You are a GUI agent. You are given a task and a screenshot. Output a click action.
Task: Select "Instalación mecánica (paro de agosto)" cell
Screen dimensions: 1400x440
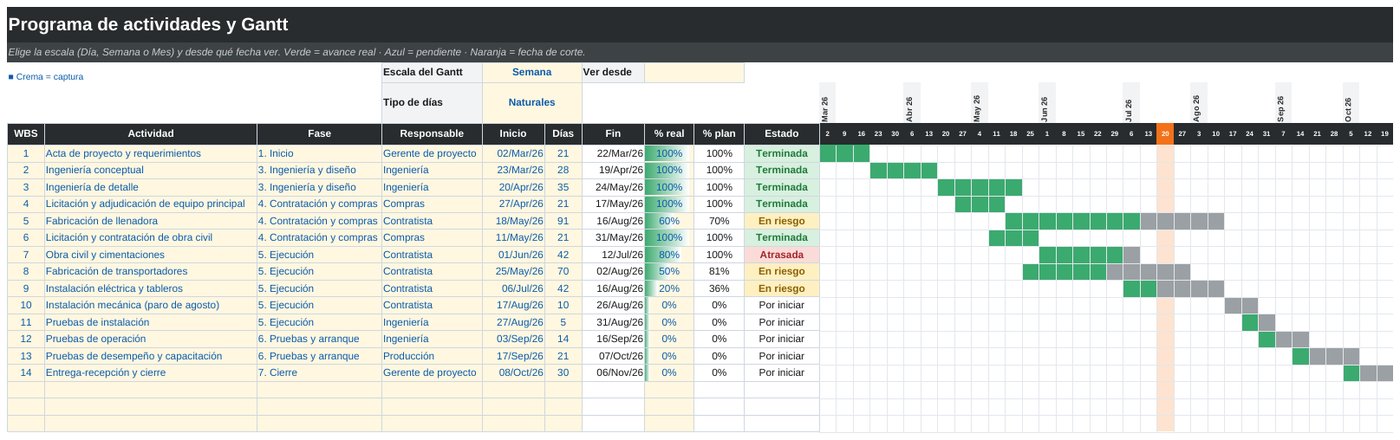(151, 305)
